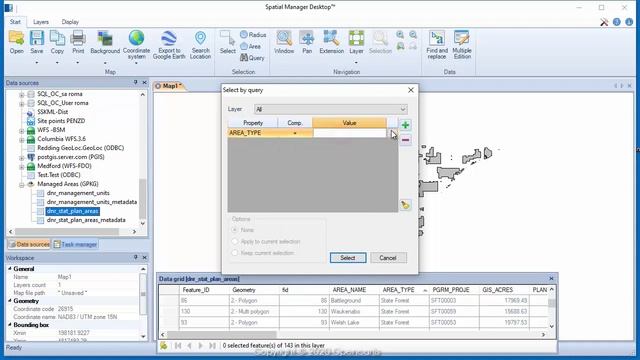
Task: Click the Search Location pin icon
Action: coord(200,38)
